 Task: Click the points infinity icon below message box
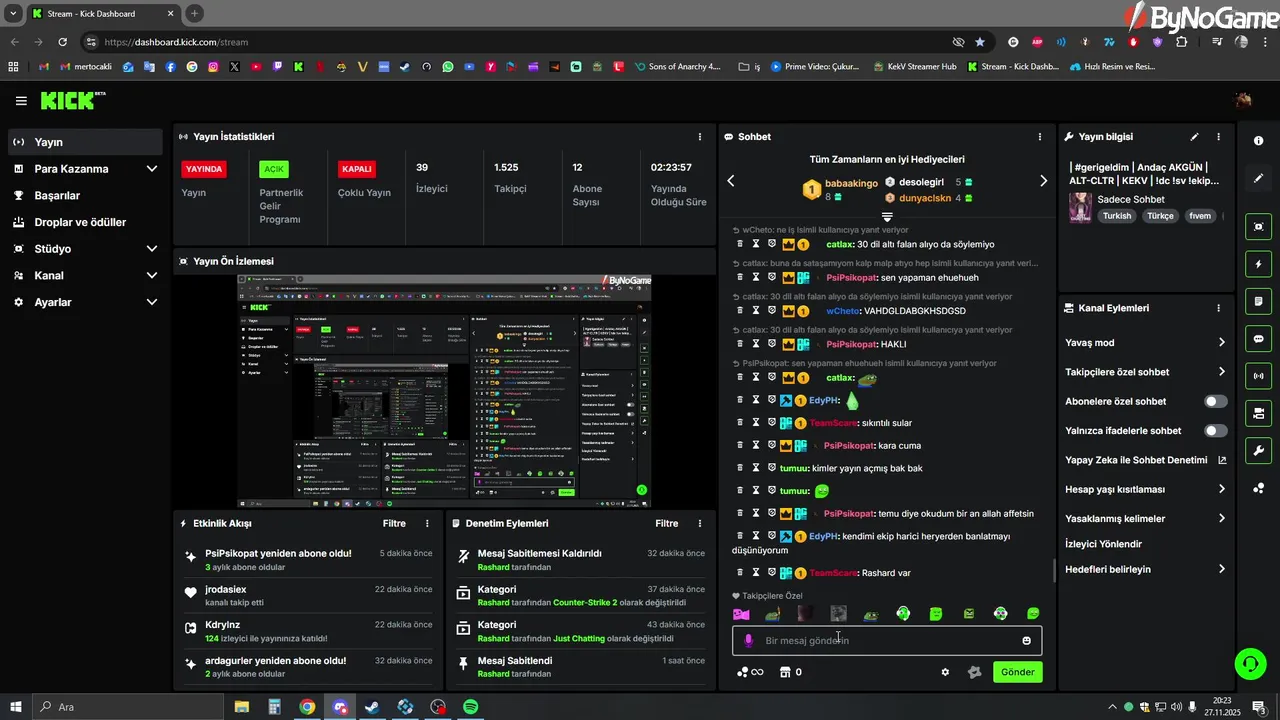(750, 672)
